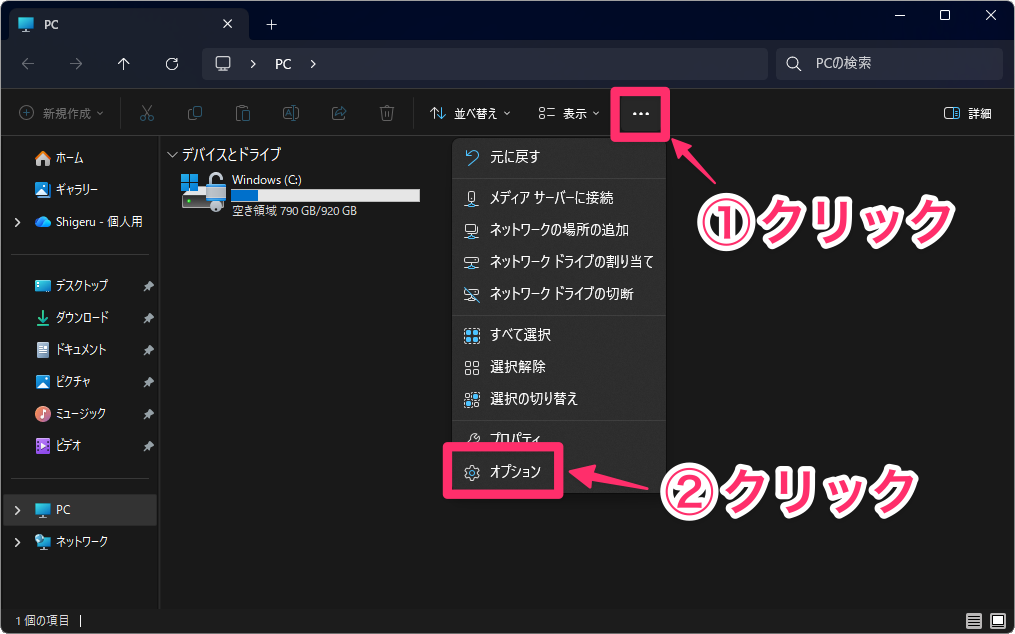This screenshot has height=634, width=1015.
Task: Click the Up arrow navigation icon
Action: (x=124, y=64)
